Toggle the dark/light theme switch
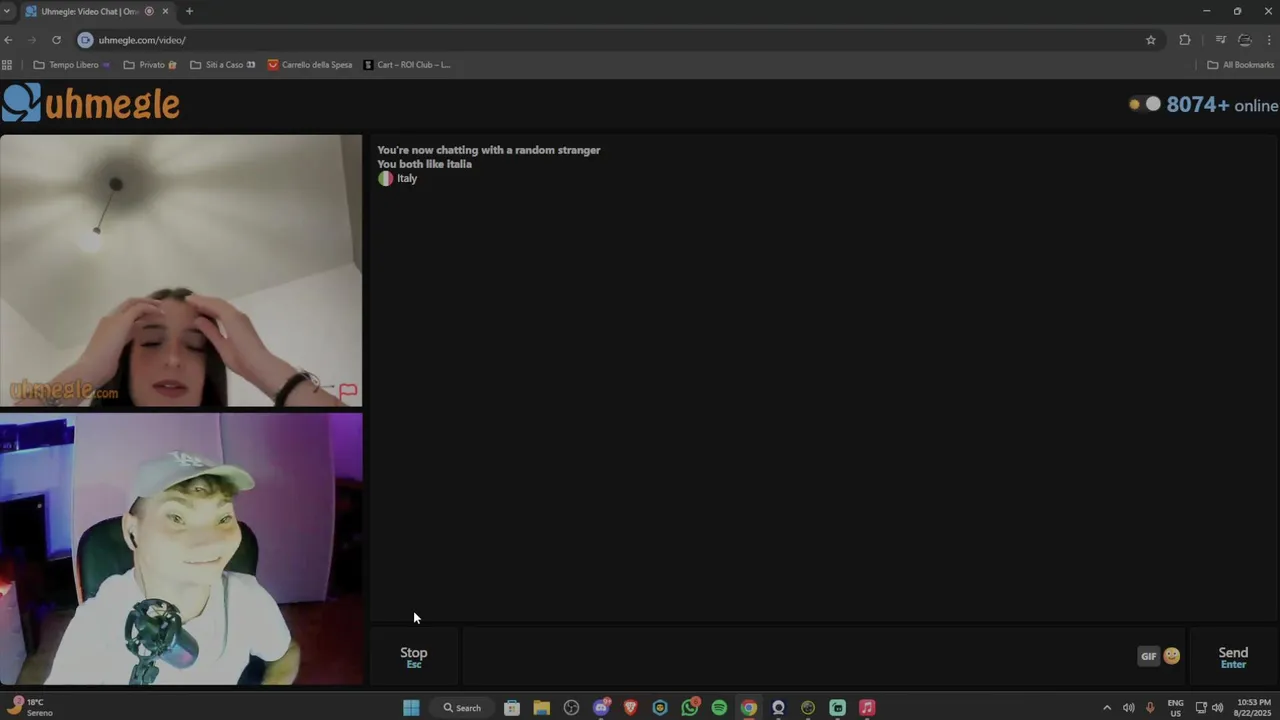Image resolution: width=1280 pixels, height=720 pixels. [1145, 104]
